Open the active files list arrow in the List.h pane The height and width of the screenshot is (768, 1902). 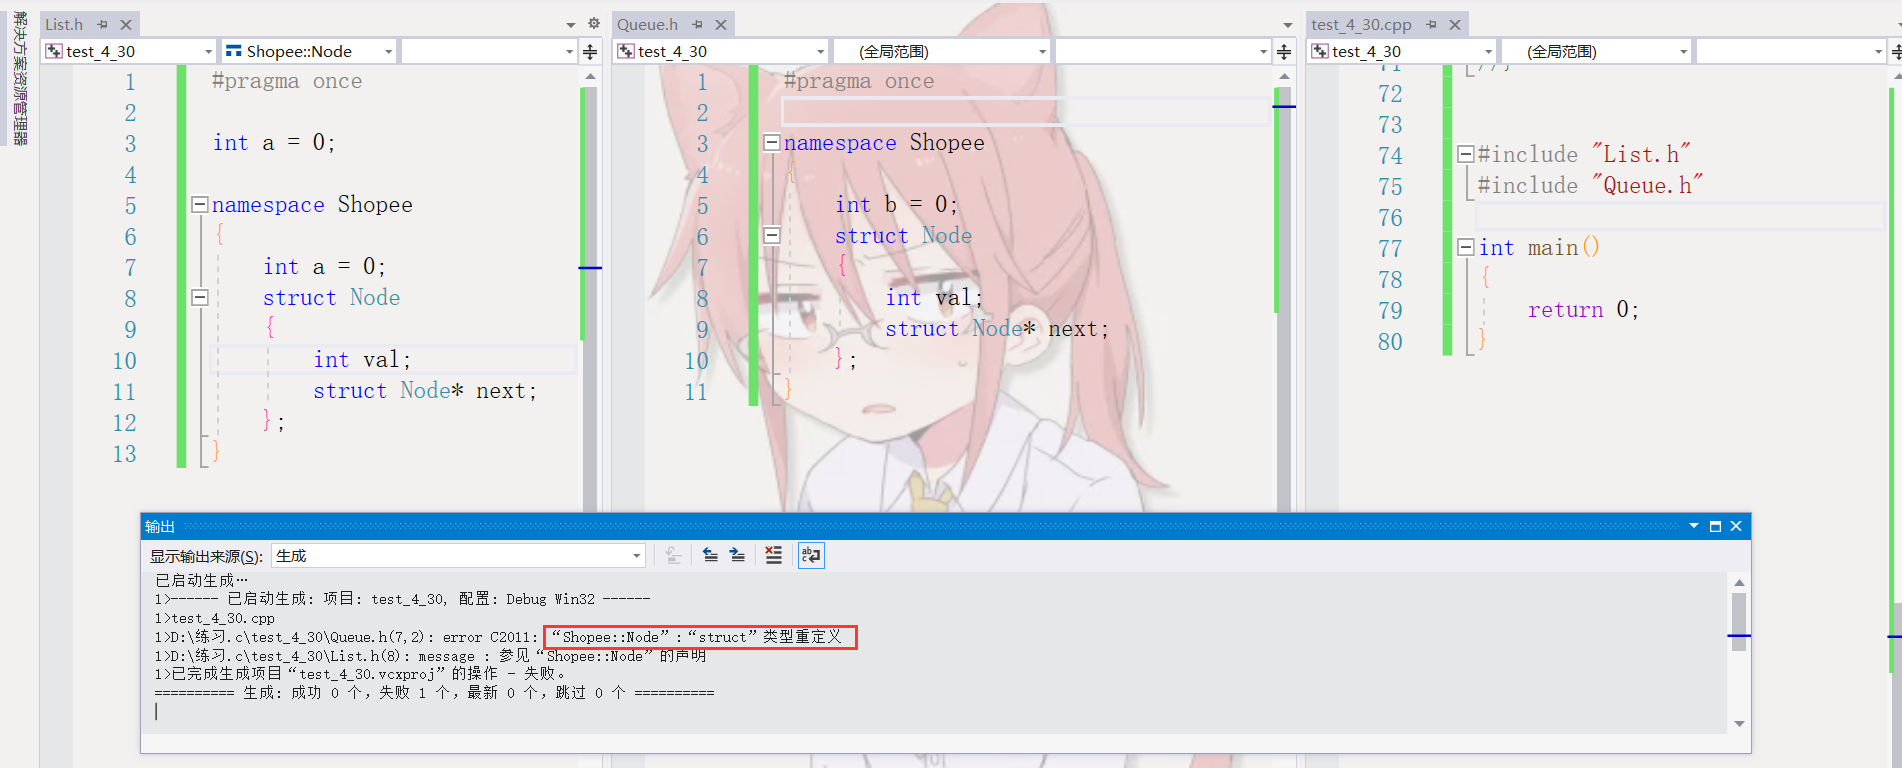571,25
